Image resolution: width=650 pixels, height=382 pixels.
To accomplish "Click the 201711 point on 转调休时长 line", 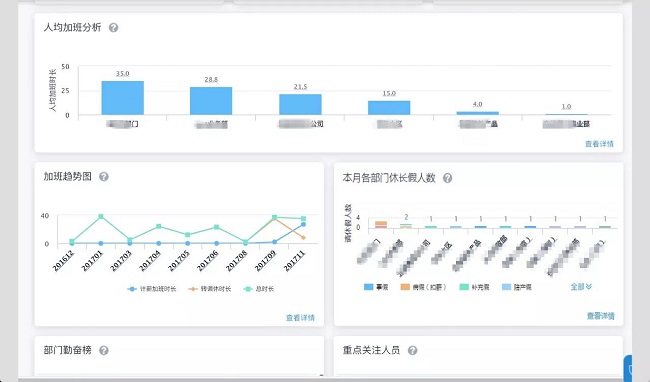I will click(x=303, y=238).
